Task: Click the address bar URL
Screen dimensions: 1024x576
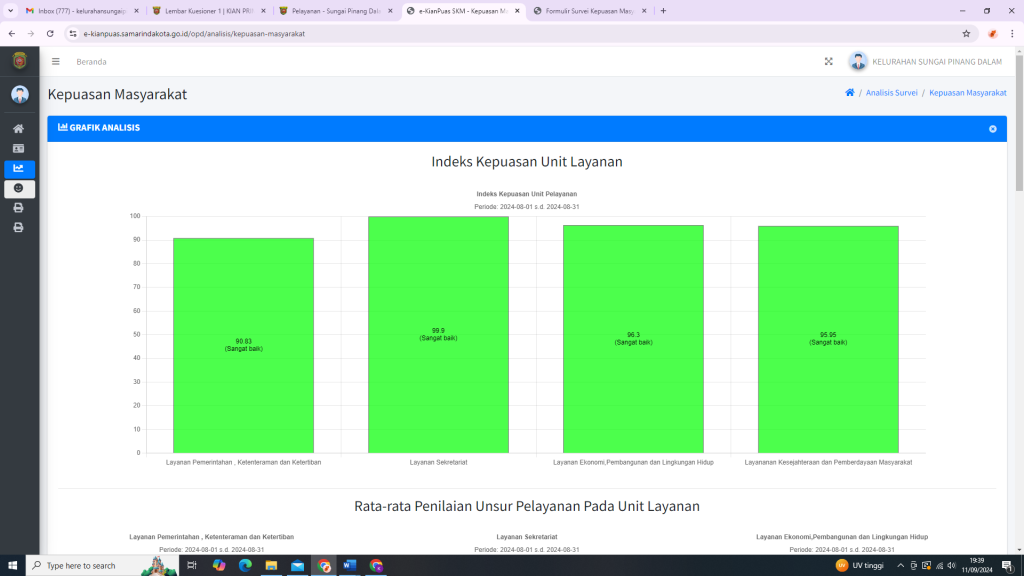Action: tap(194, 34)
